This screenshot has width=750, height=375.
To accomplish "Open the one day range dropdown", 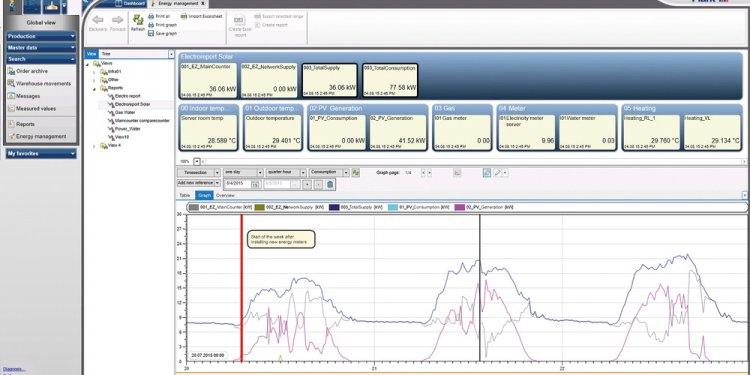I will pos(260,173).
